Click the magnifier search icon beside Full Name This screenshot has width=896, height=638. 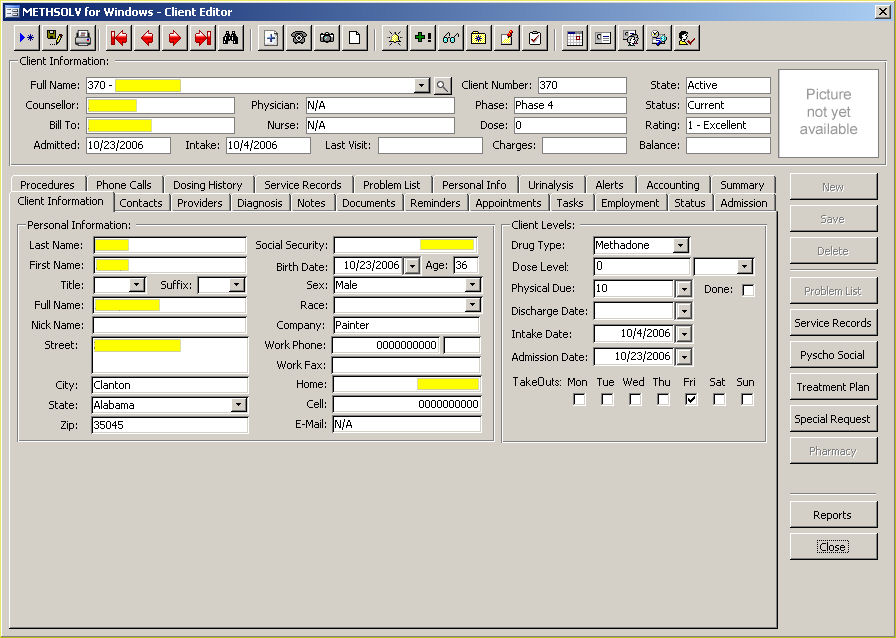[x=442, y=86]
